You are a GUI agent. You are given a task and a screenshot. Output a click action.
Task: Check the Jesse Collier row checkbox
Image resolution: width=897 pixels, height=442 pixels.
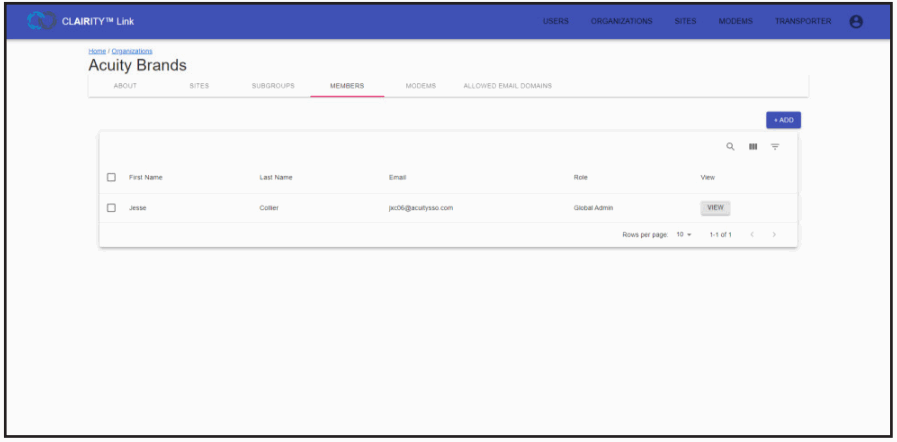point(112,208)
